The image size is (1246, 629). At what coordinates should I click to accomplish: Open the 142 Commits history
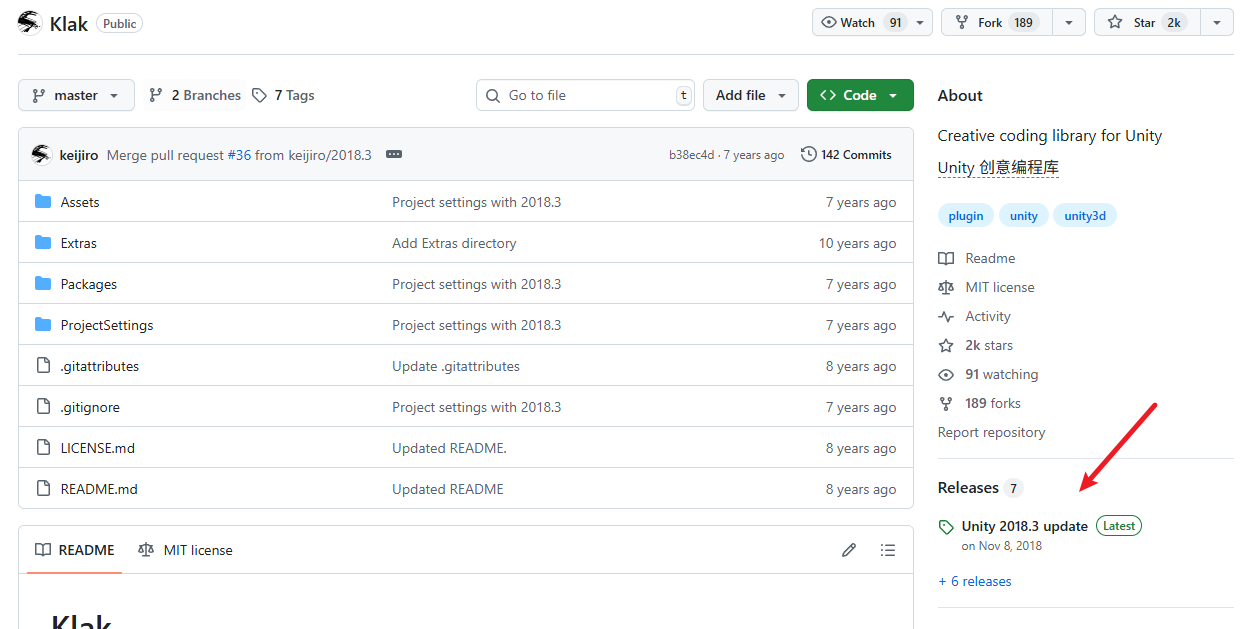846,155
